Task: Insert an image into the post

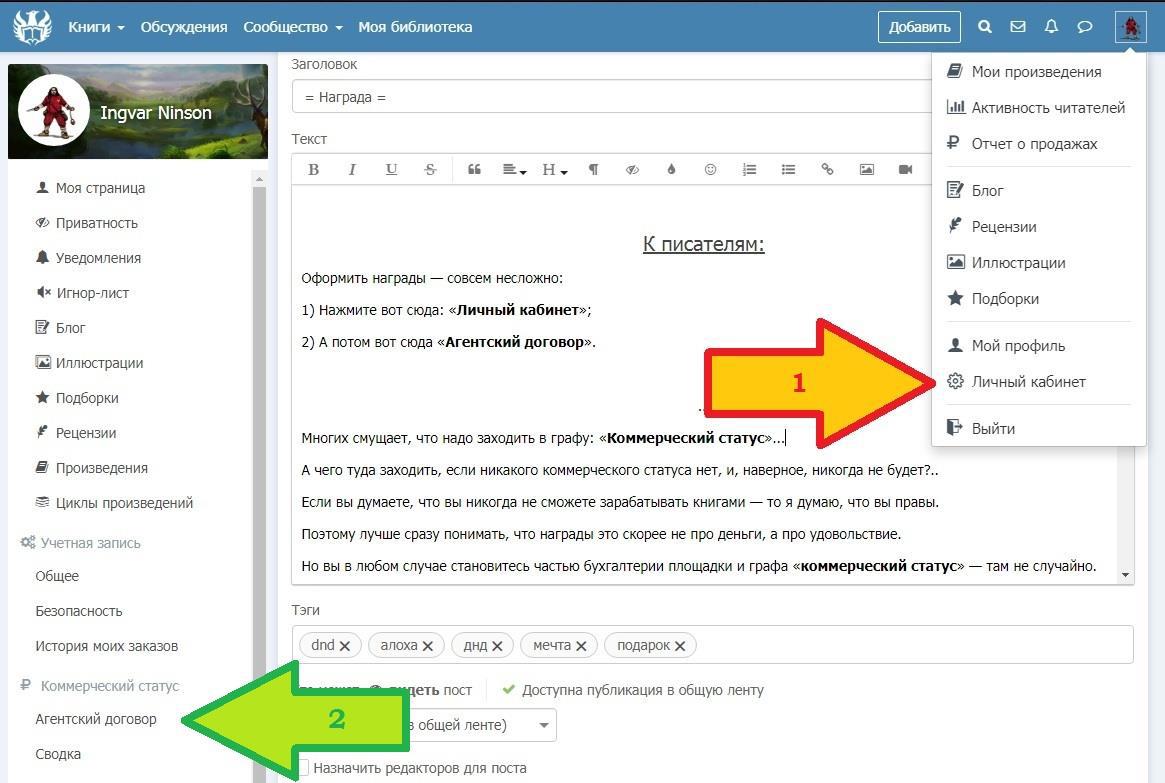Action: coord(866,170)
